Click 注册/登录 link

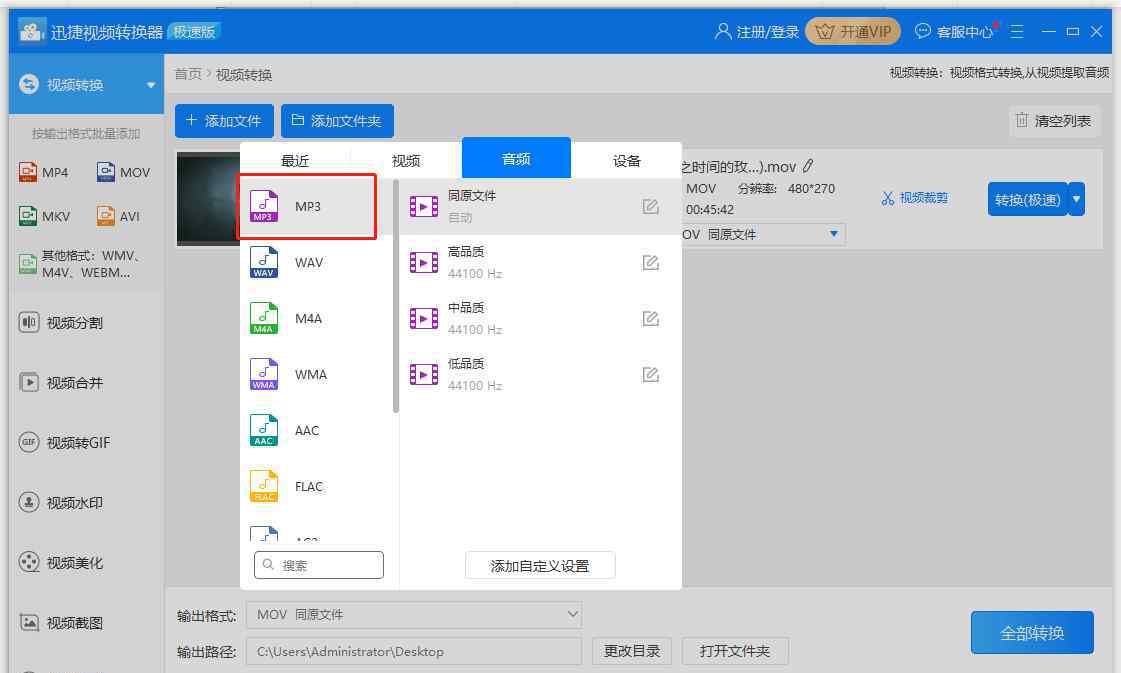tap(757, 31)
